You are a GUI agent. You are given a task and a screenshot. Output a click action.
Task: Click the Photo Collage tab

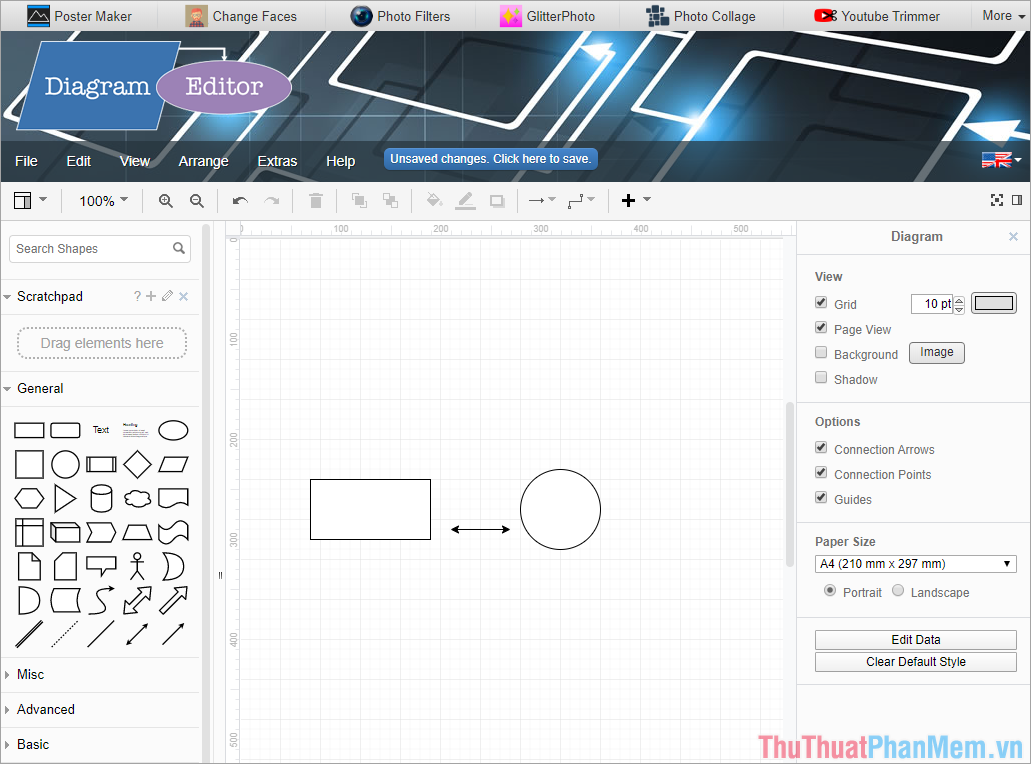tap(704, 16)
